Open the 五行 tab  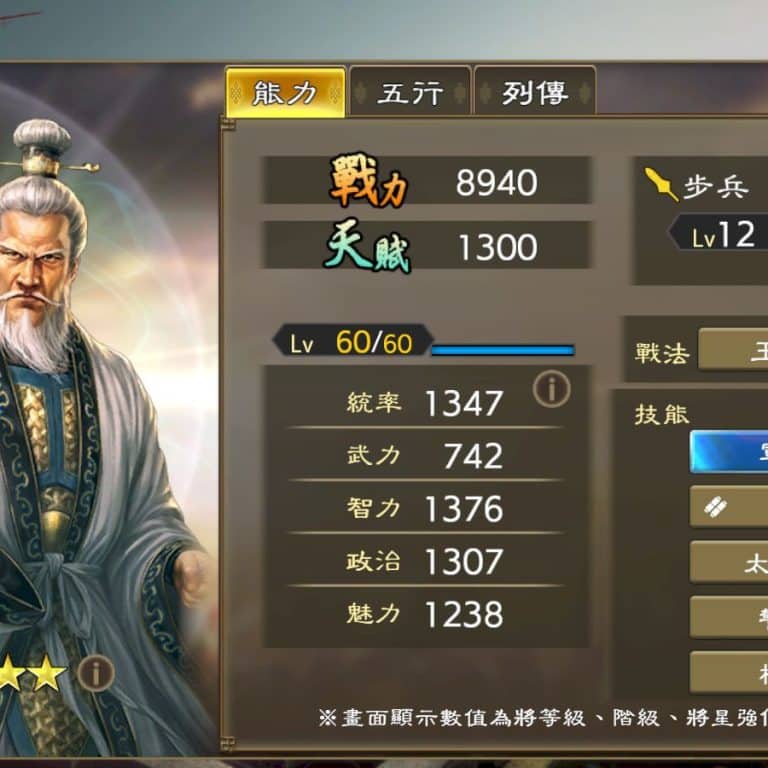pyautogui.click(x=410, y=92)
